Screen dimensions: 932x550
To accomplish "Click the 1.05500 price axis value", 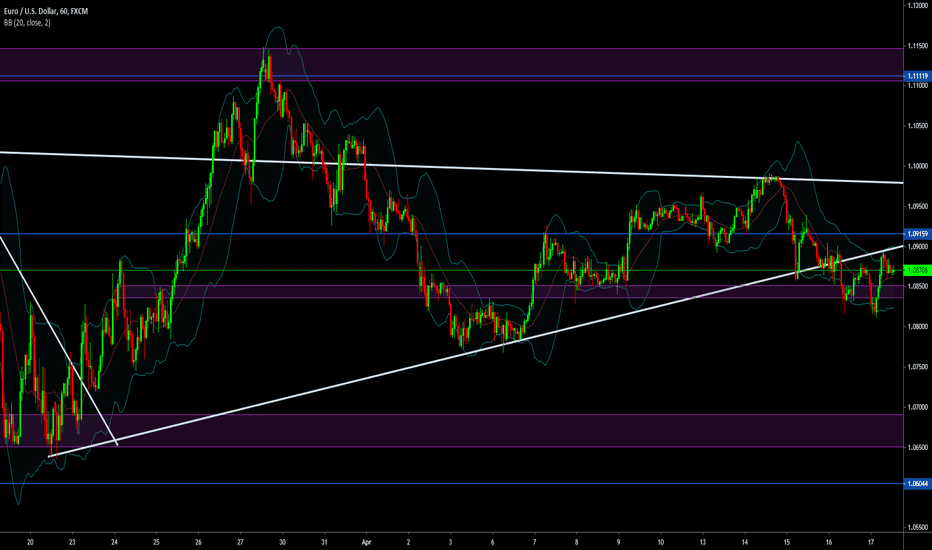I will (918, 527).
